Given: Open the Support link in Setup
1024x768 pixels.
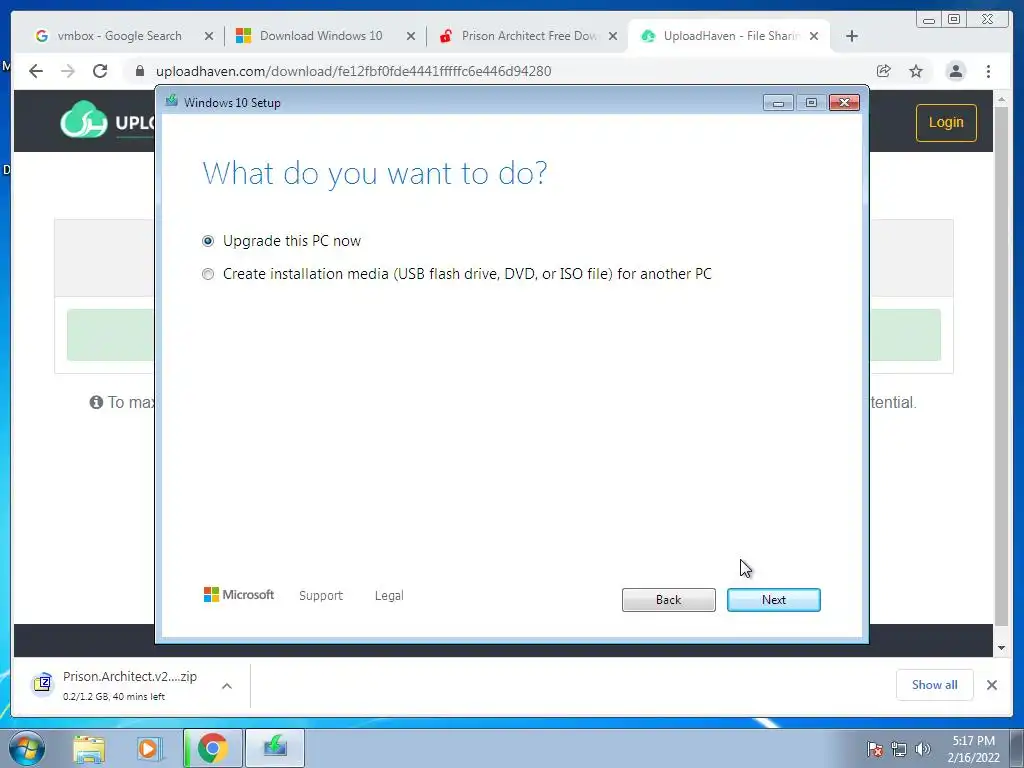Looking at the screenshot, I should point(321,596).
